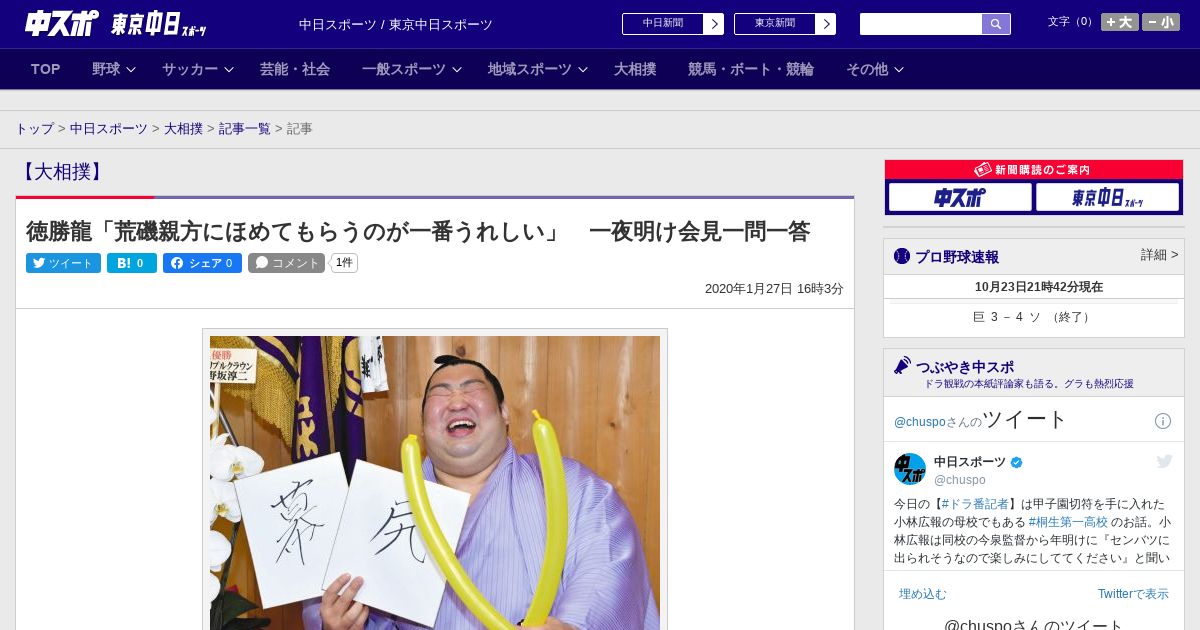Open the 大相撲 navigation item
Viewport: 1200px width, 630px height.
(635, 69)
